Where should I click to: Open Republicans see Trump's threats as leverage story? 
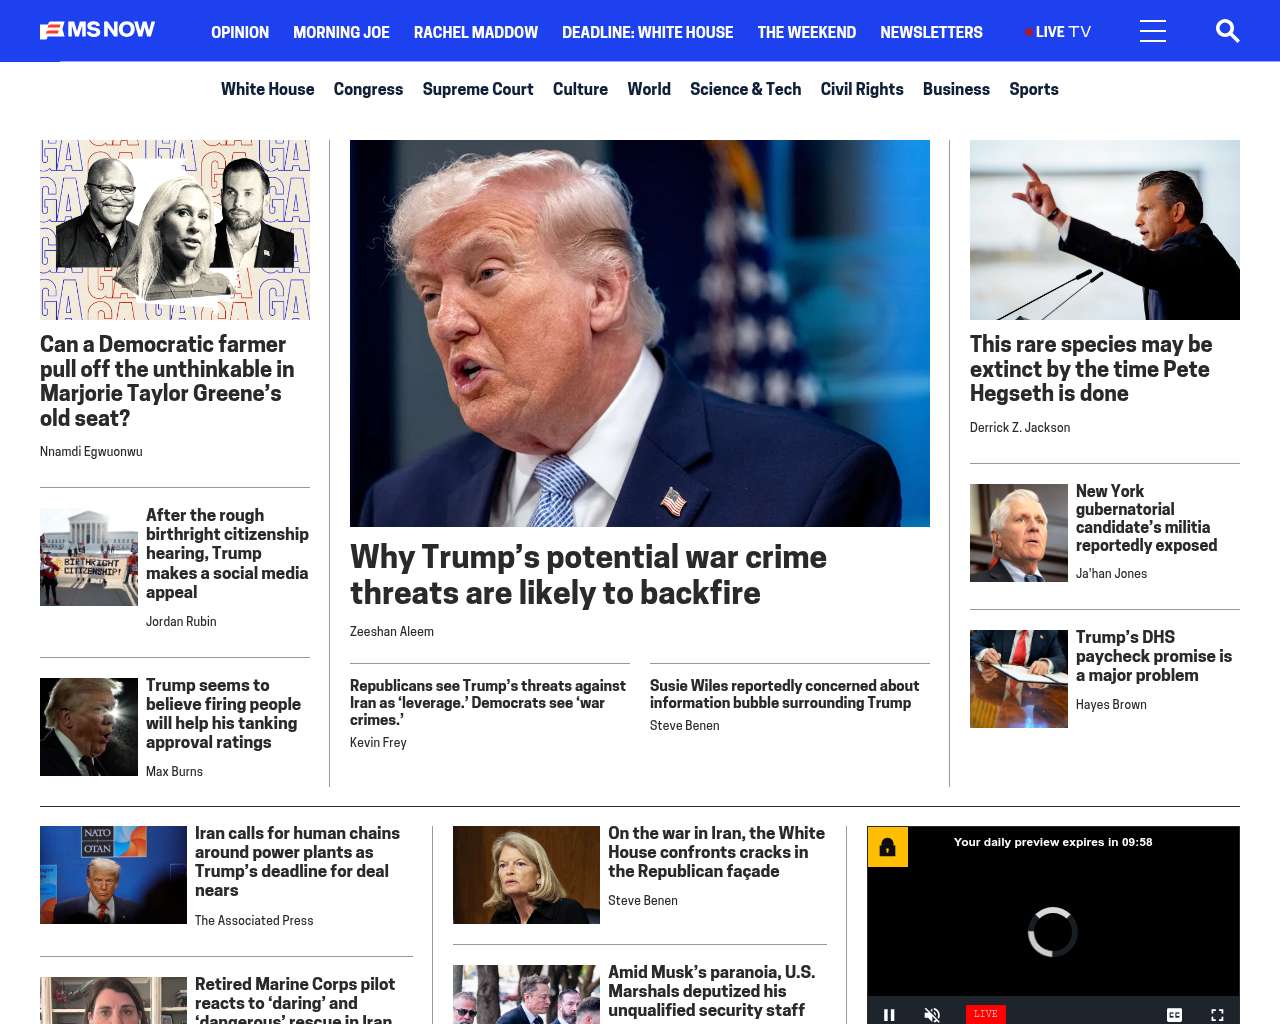point(488,702)
